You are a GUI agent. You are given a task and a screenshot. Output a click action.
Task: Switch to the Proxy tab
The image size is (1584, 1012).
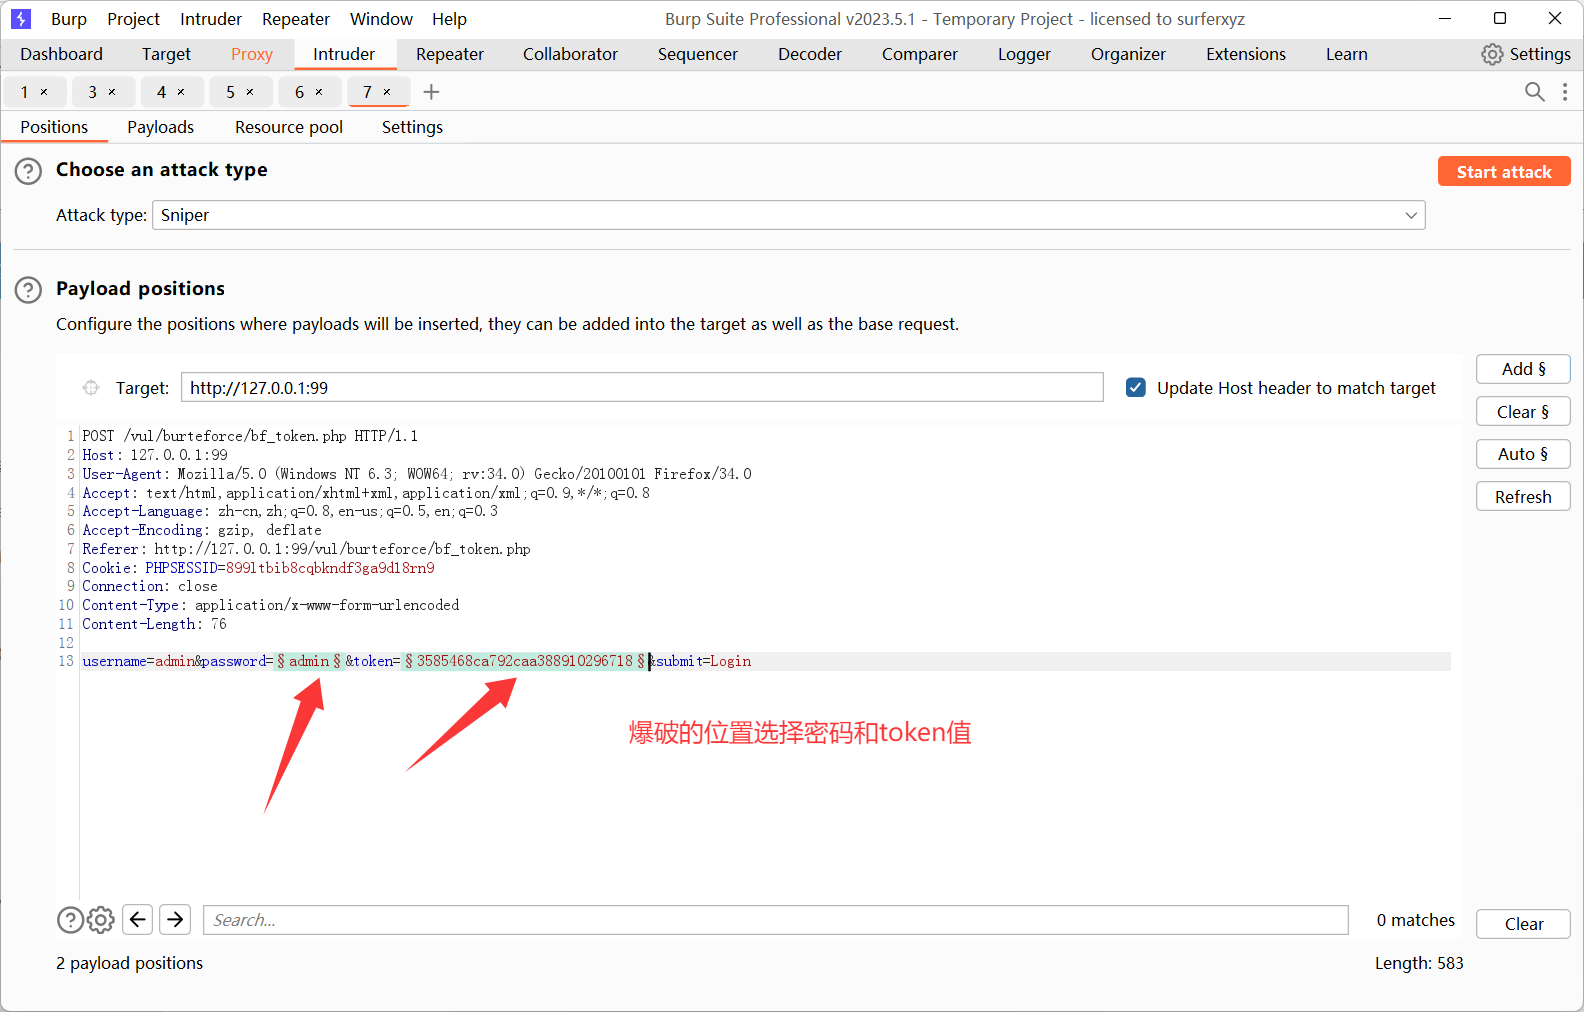pyautogui.click(x=252, y=54)
